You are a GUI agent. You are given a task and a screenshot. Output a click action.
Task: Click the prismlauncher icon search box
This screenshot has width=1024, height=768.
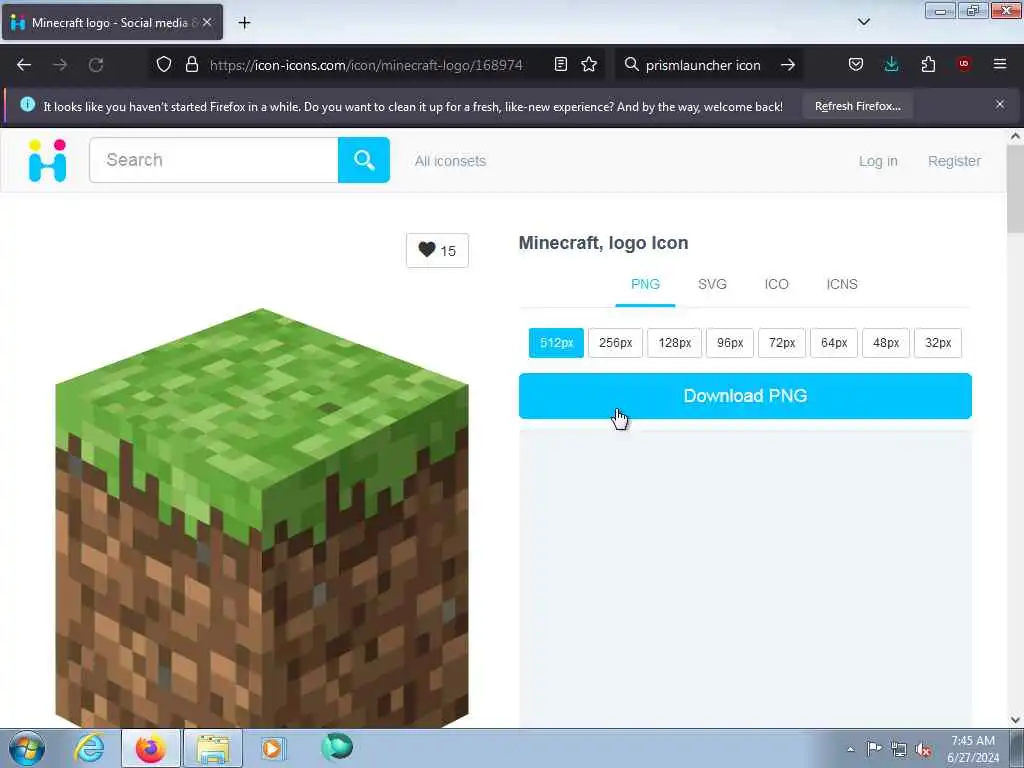tap(703, 65)
